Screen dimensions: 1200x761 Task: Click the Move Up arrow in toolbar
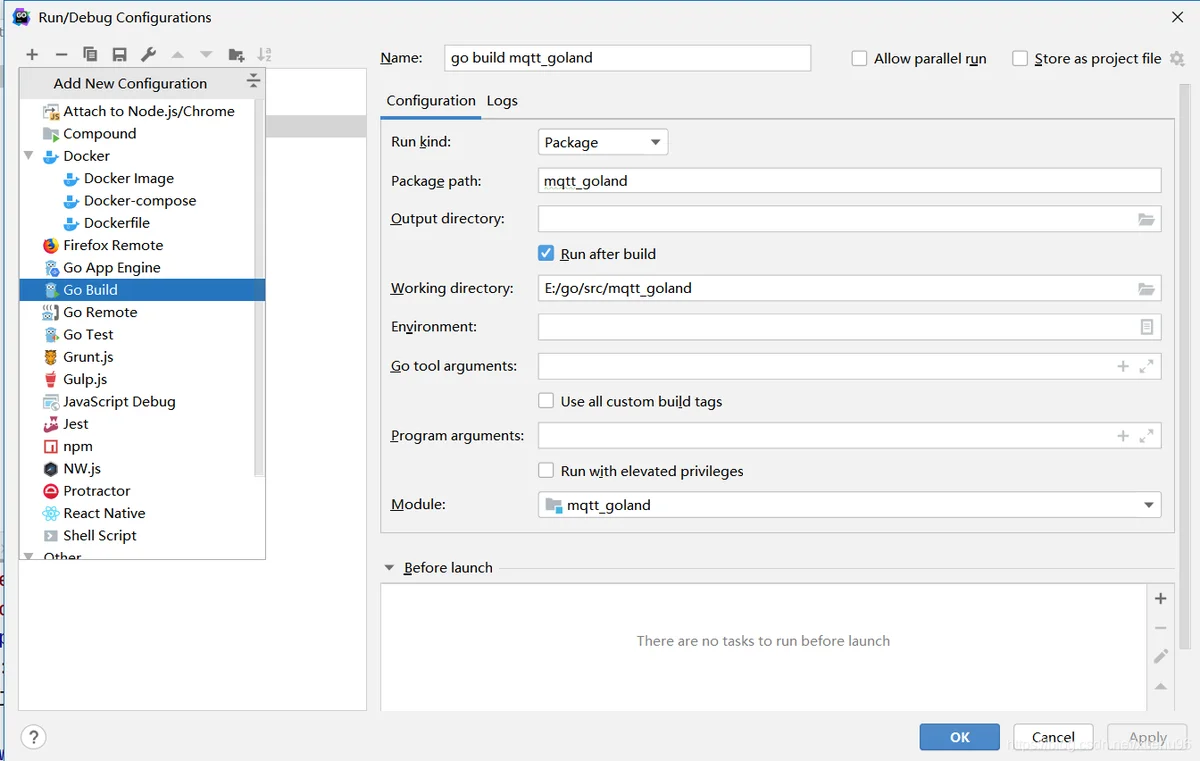pos(178,55)
